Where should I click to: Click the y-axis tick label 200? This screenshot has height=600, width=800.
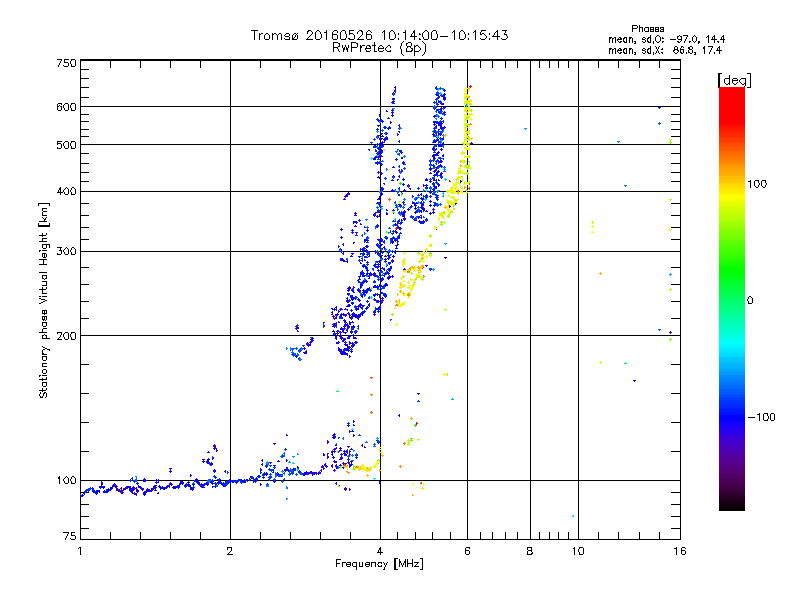[66, 336]
